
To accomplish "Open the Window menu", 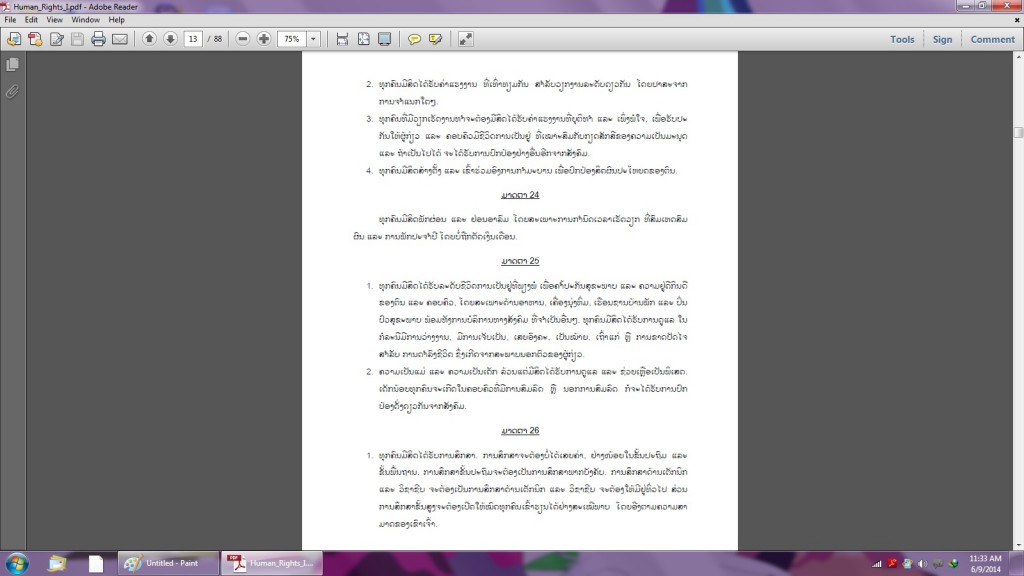I will tap(86, 19).
